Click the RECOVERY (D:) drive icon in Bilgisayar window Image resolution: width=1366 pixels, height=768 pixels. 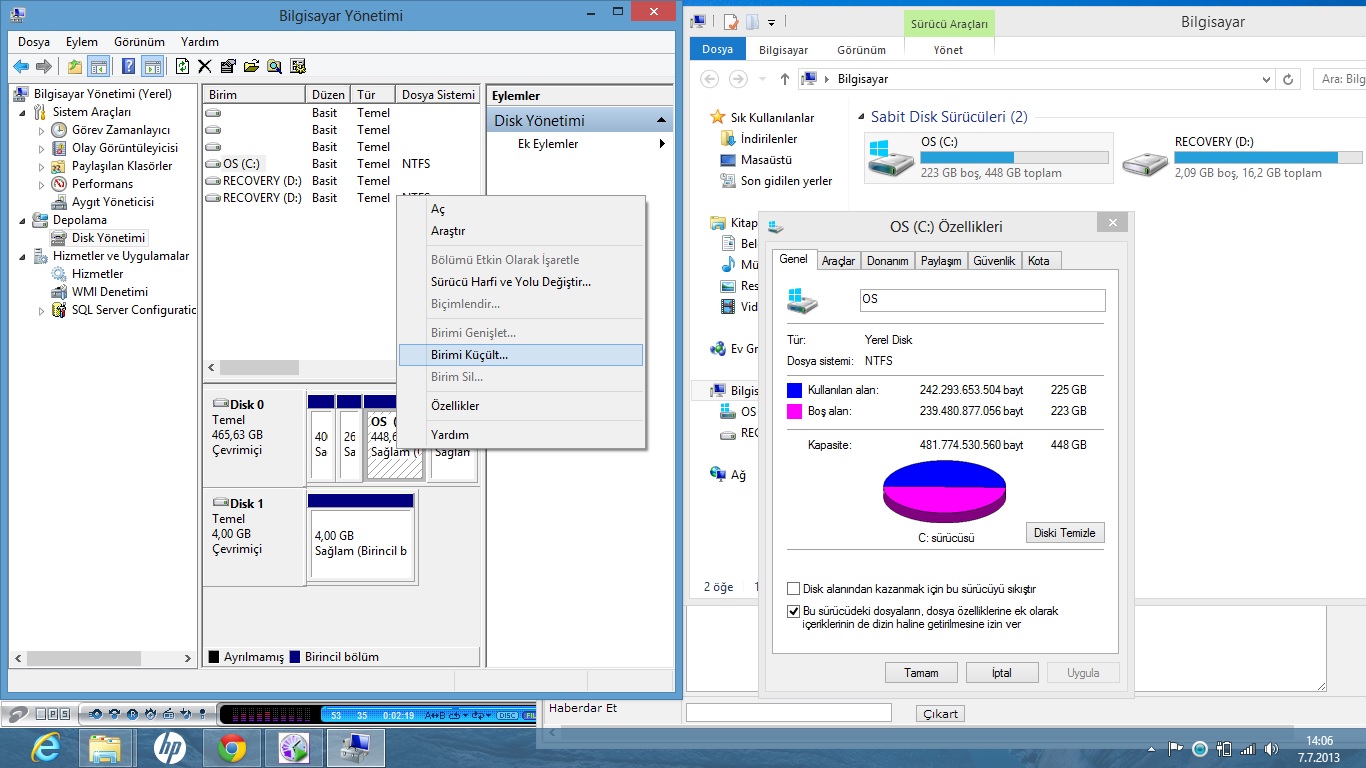click(x=1145, y=160)
